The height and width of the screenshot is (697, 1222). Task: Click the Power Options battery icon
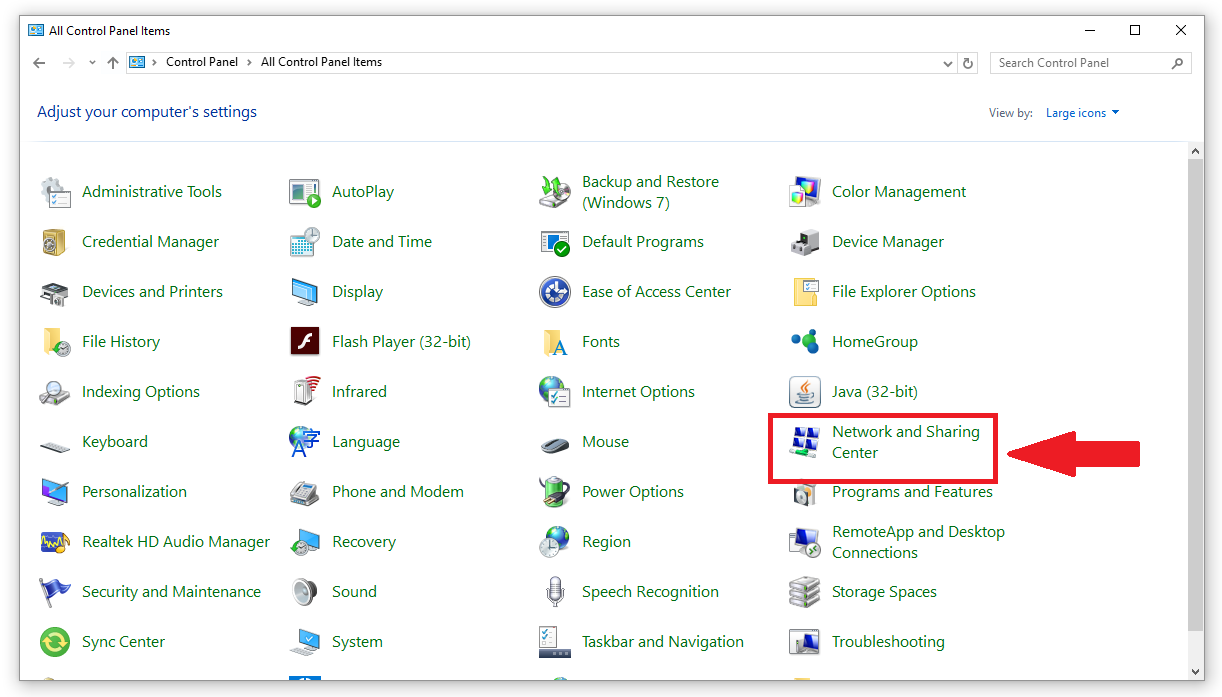(x=555, y=492)
